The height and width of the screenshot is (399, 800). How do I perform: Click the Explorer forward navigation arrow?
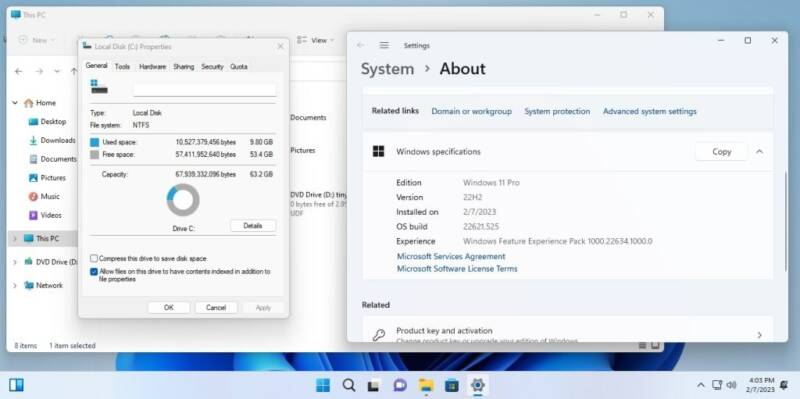[39, 71]
